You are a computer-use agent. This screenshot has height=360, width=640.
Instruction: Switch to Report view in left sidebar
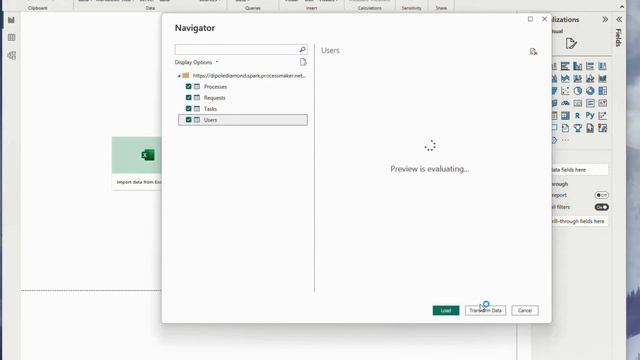coord(11,20)
